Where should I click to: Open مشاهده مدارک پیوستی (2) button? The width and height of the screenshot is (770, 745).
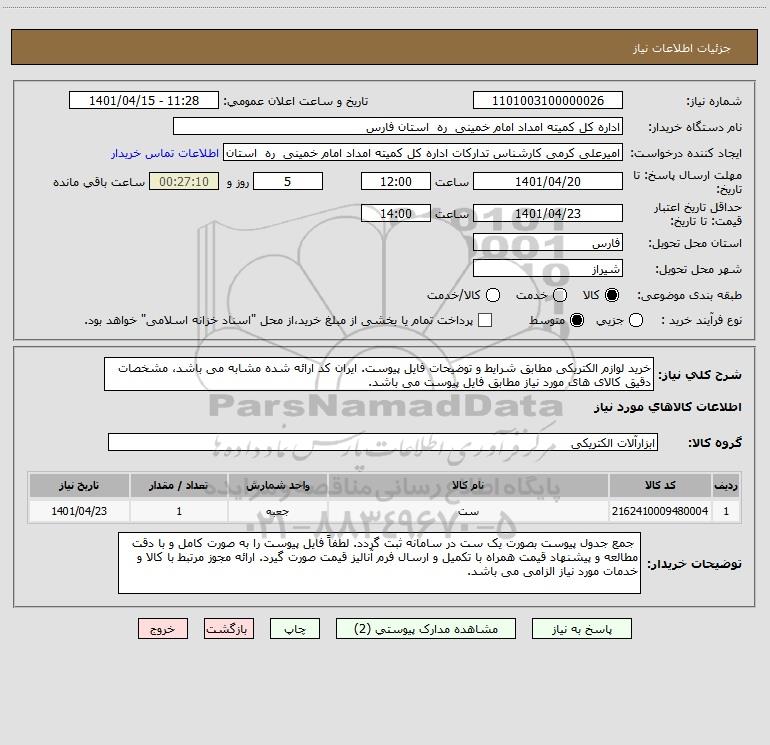(426, 629)
